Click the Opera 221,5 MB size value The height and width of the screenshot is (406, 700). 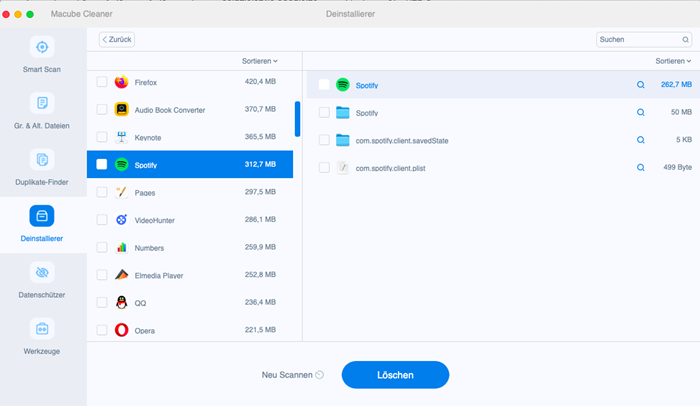pos(260,330)
